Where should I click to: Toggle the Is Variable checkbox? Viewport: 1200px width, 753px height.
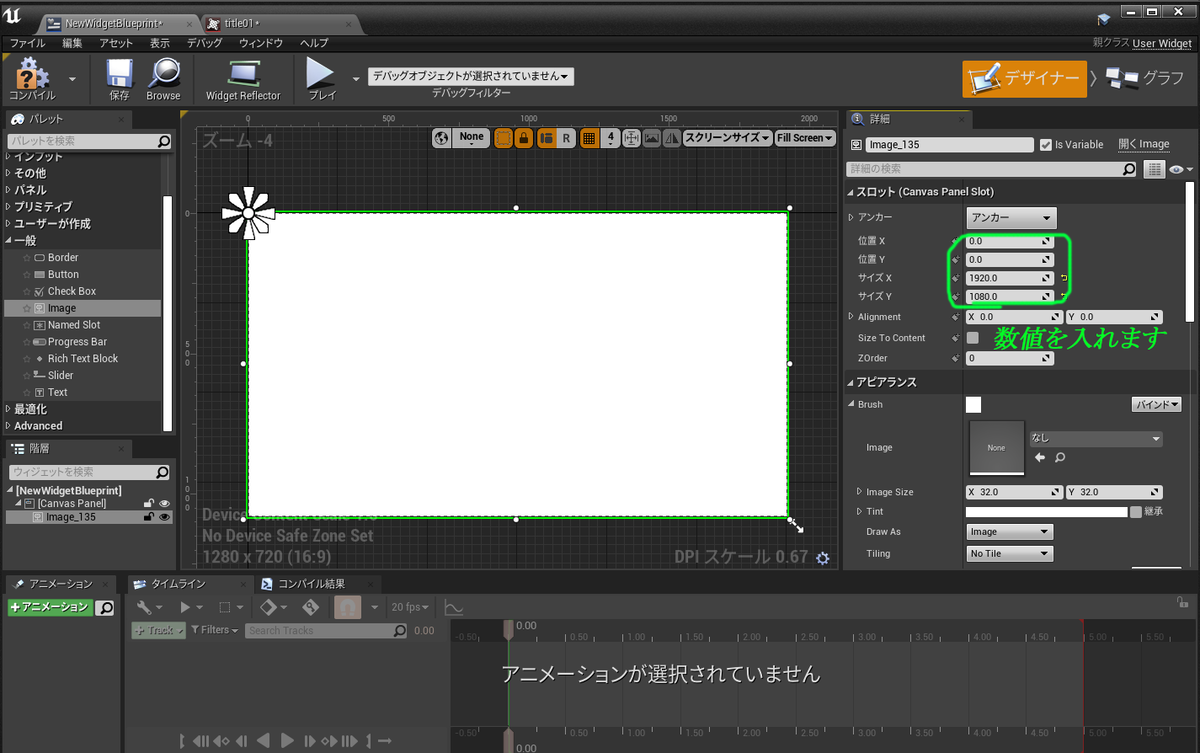coord(1046,144)
